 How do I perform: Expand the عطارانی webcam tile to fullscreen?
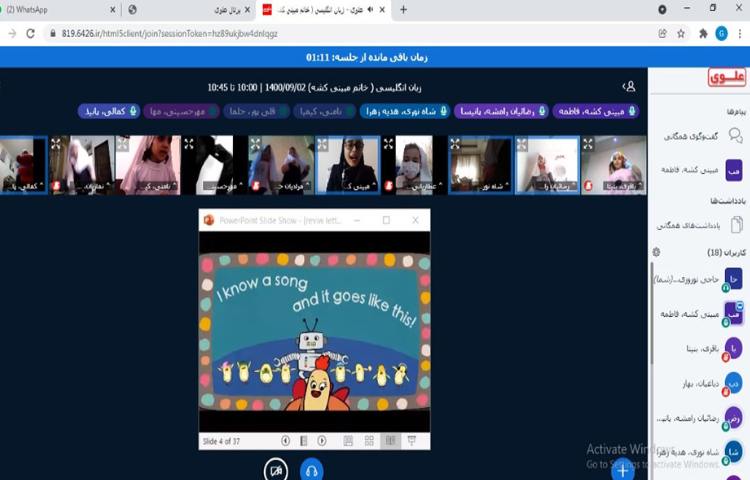(x=388, y=143)
